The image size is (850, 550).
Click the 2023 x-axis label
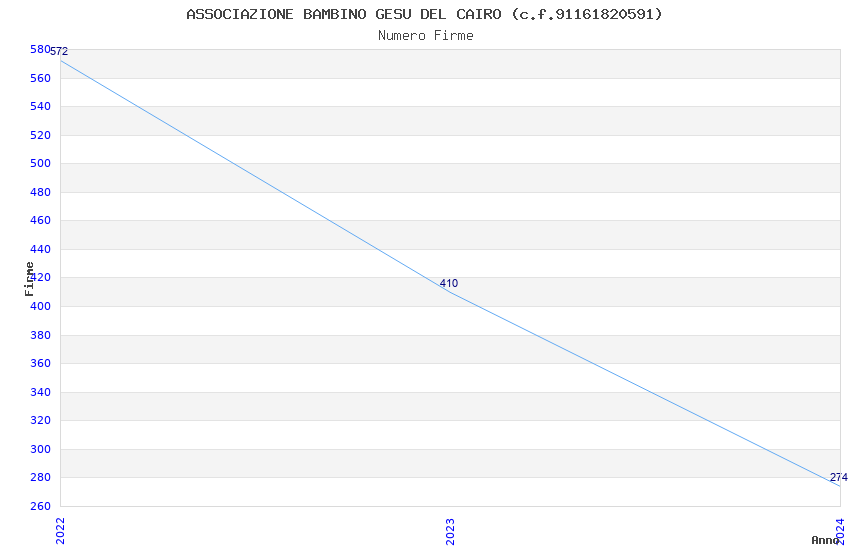tap(450, 531)
